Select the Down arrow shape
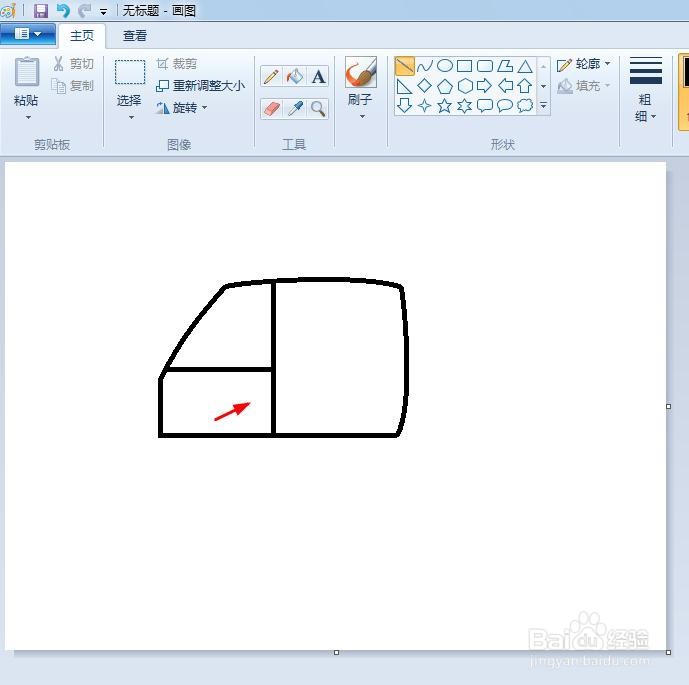The height and width of the screenshot is (685, 689). click(404, 105)
